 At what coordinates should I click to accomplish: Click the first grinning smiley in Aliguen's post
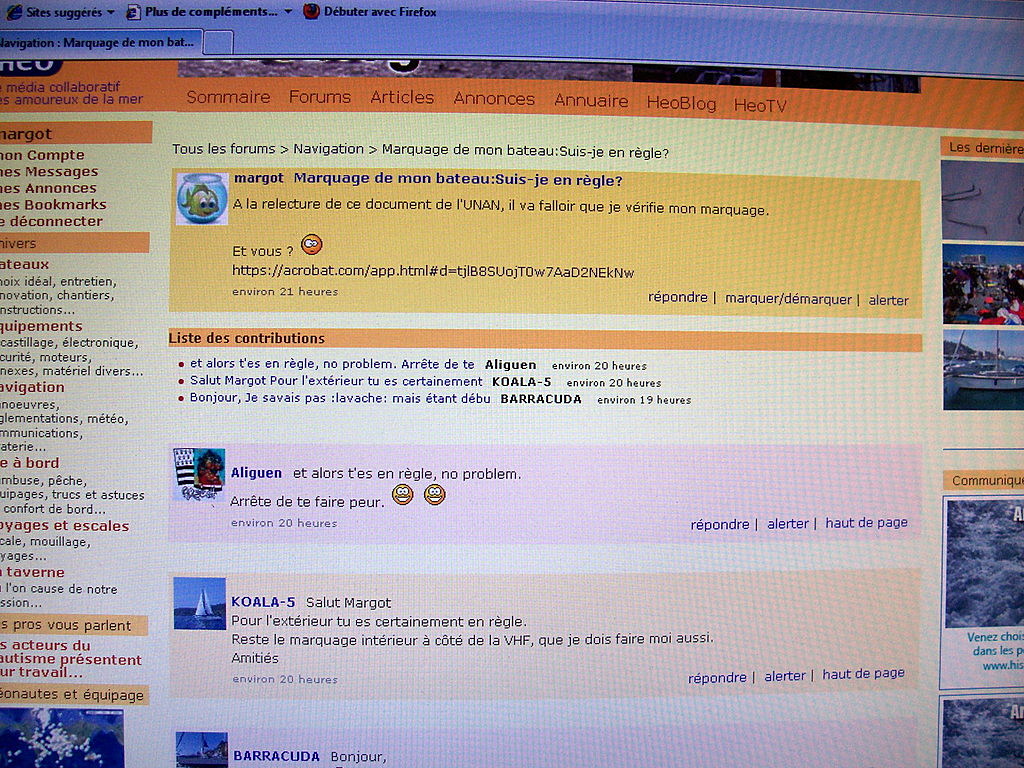click(x=403, y=494)
